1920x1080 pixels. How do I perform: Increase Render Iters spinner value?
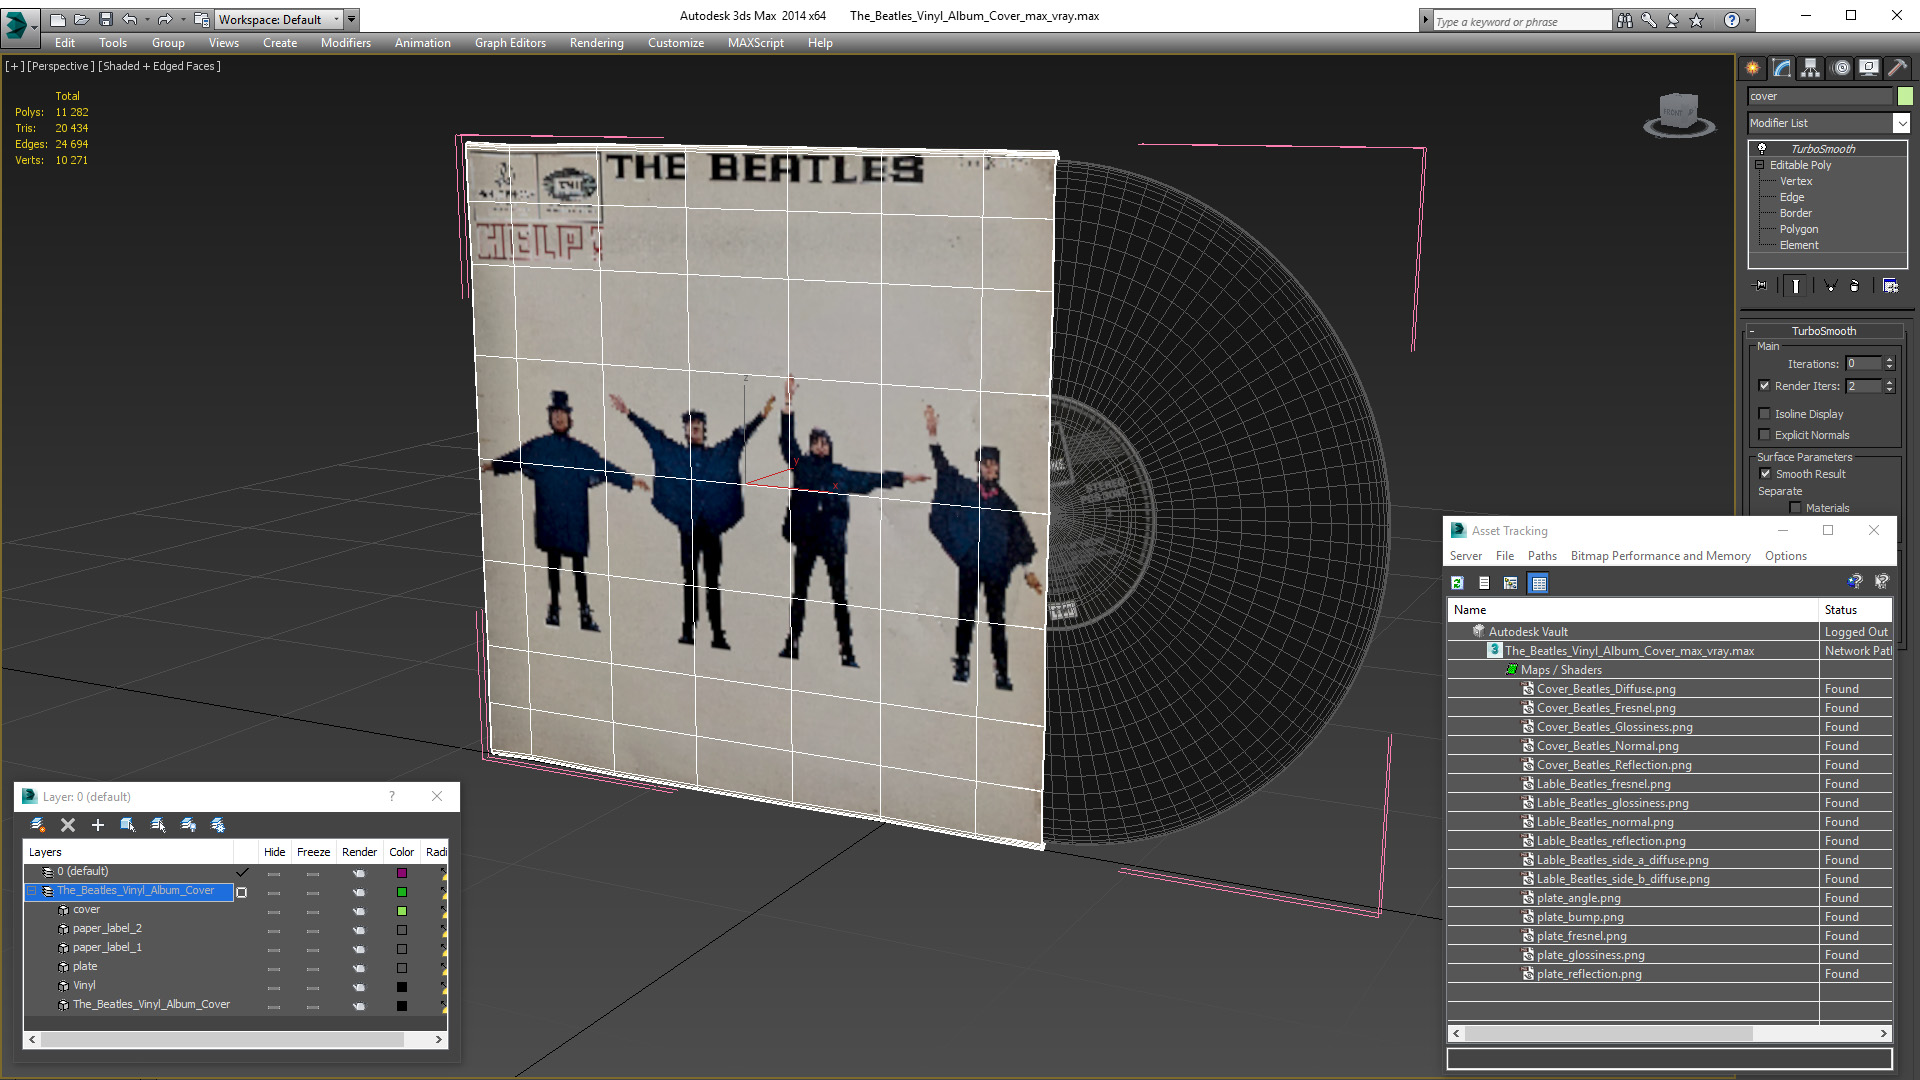pyautogui.click(x=1890, y=382)
